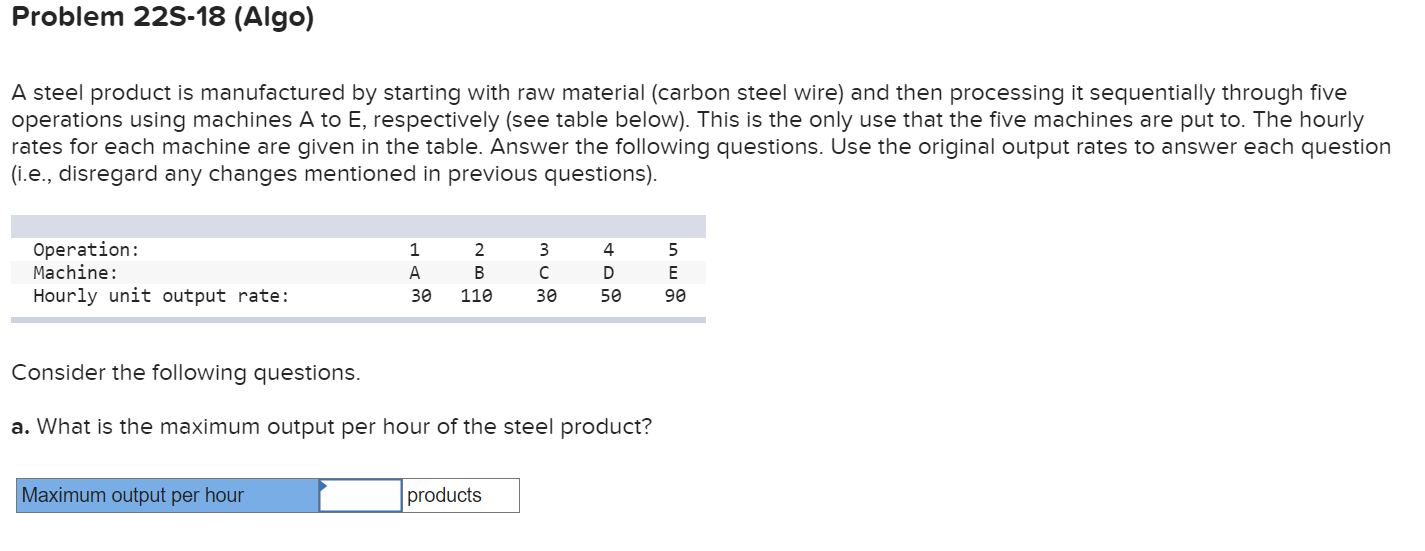Click operation number 4 in the table
Viewport: 1425px width, 551px height.
point(609,249)
